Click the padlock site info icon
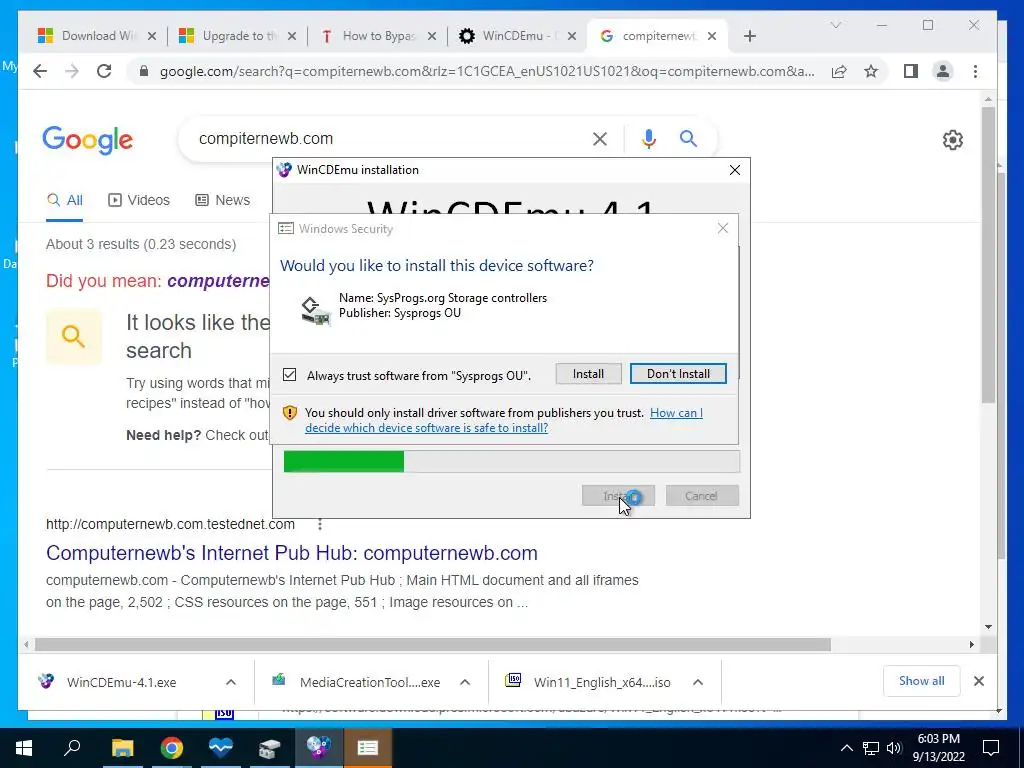Screen dimensions: 1024x768 [144, 71]
